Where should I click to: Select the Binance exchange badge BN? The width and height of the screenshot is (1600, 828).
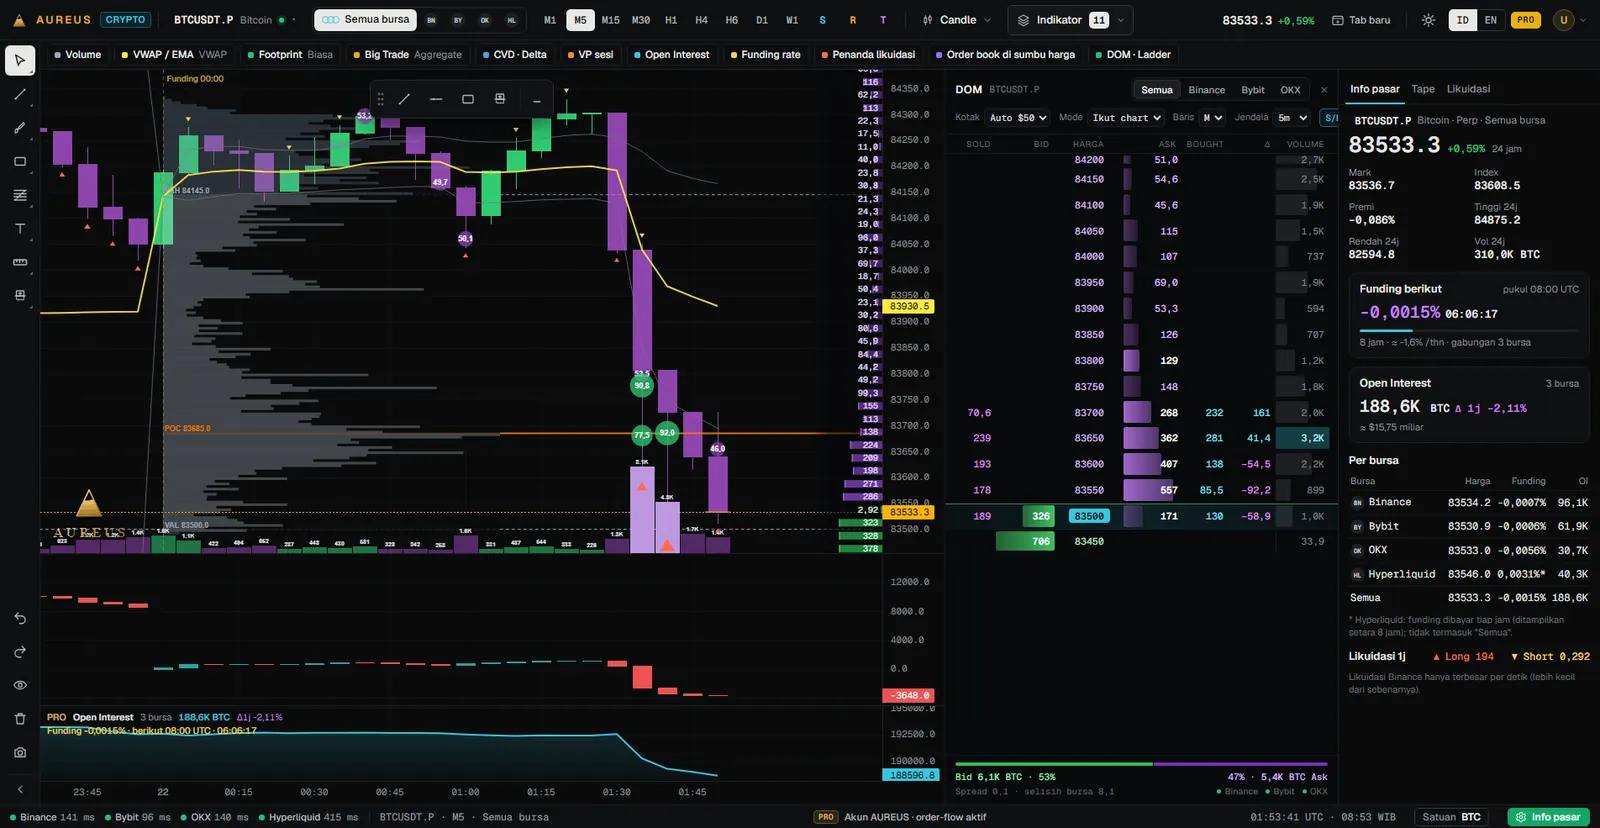(x=431, y=20)
